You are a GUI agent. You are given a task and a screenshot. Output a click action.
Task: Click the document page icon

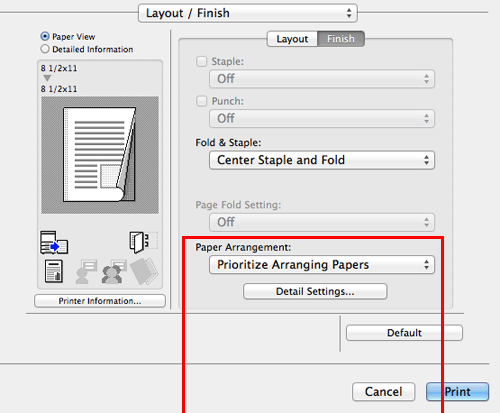pos(54,271)
